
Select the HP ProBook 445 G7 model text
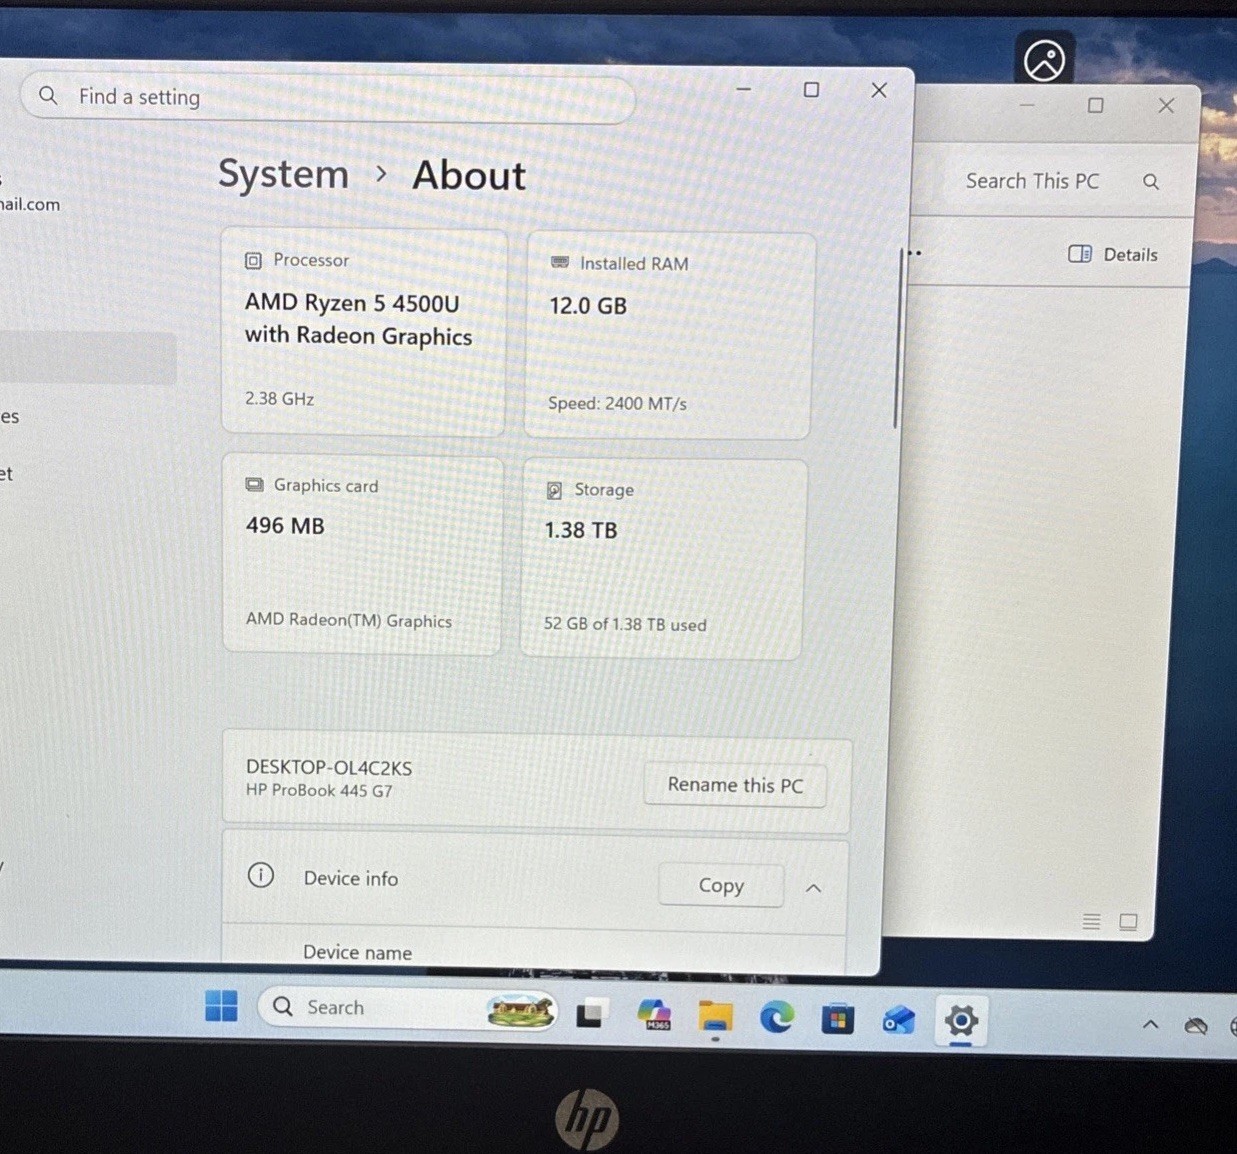[319, 790]
